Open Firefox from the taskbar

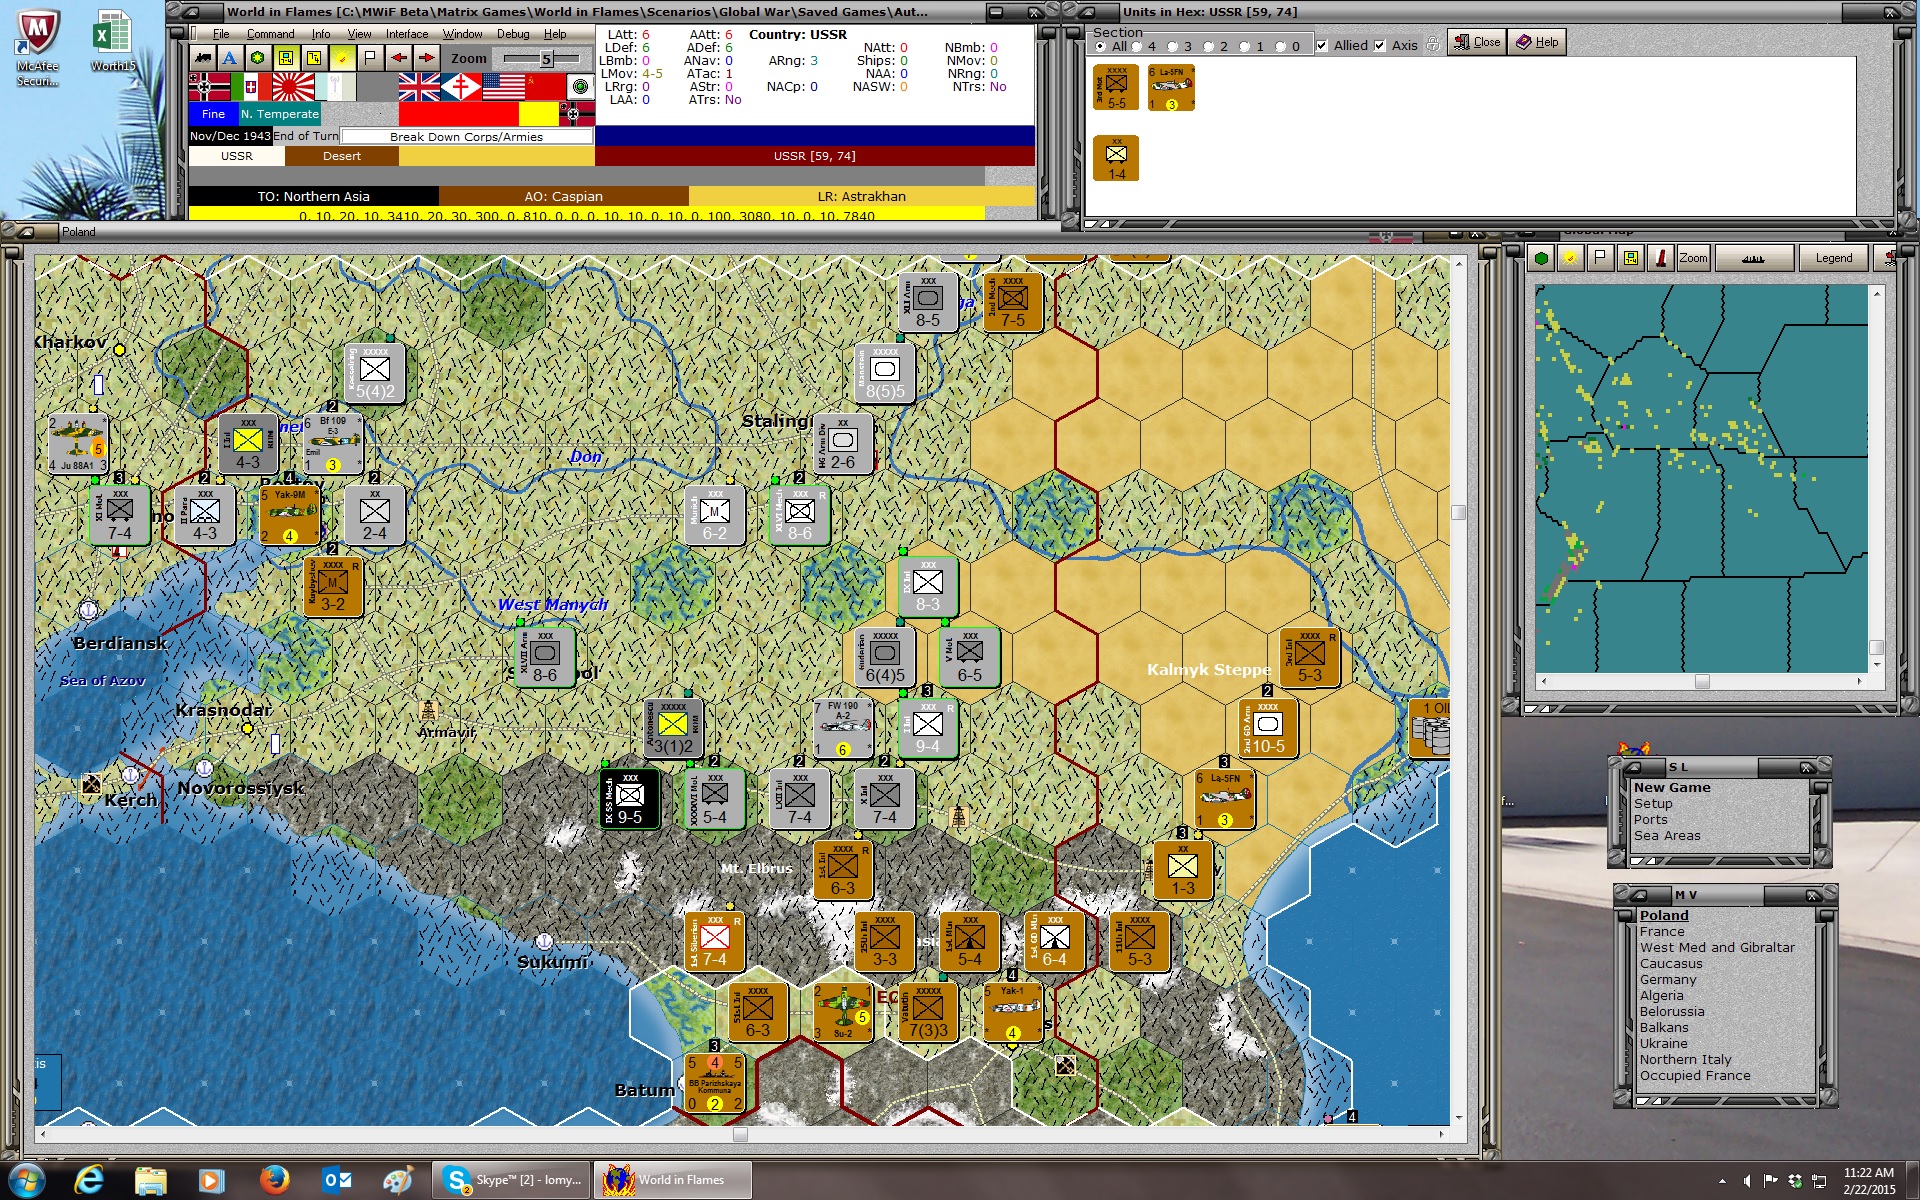tap(274, 1180)
